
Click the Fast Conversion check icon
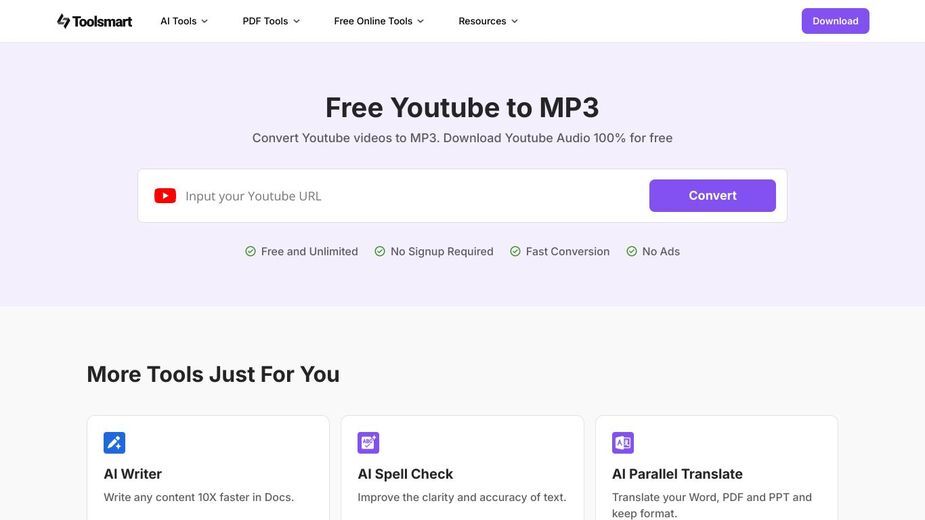click(x=515, y=251)
